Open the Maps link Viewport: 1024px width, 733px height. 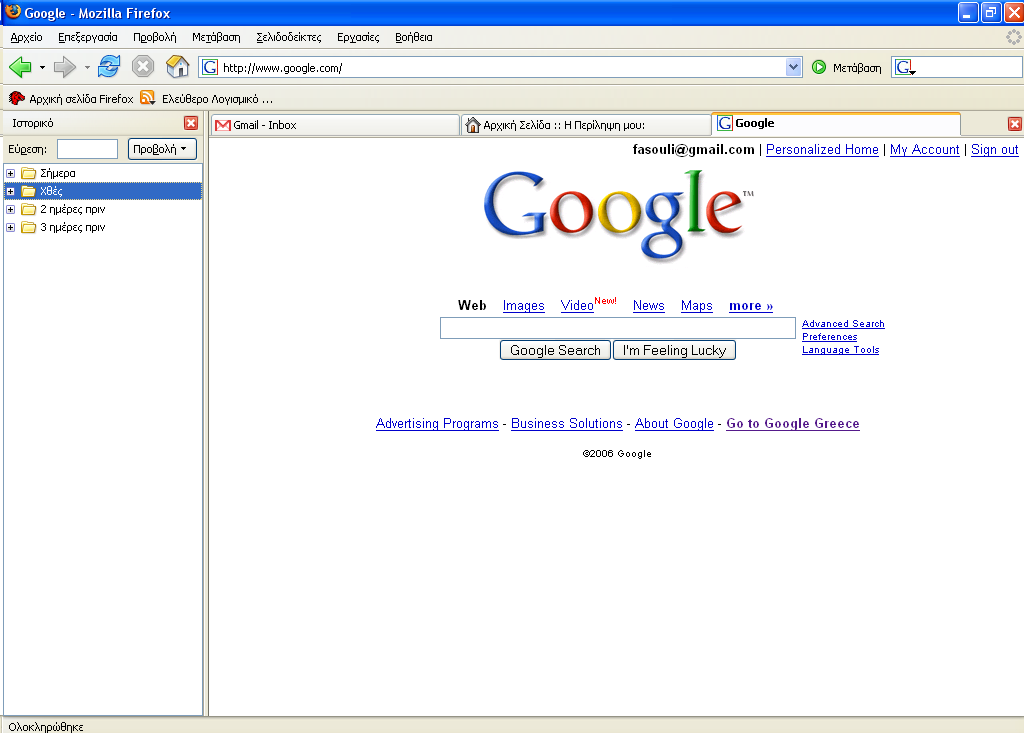pos(696,306)
